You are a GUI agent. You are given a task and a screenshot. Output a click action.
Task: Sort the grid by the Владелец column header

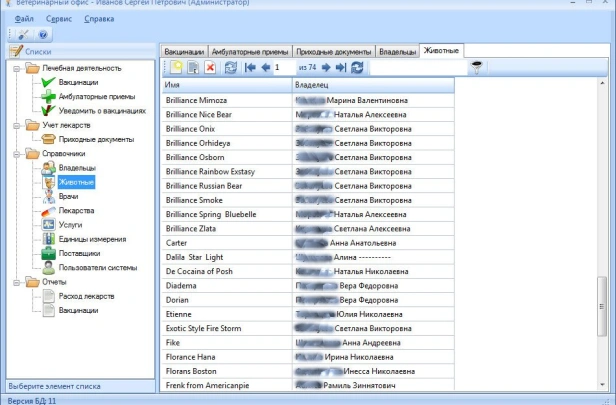click(370, 86)
